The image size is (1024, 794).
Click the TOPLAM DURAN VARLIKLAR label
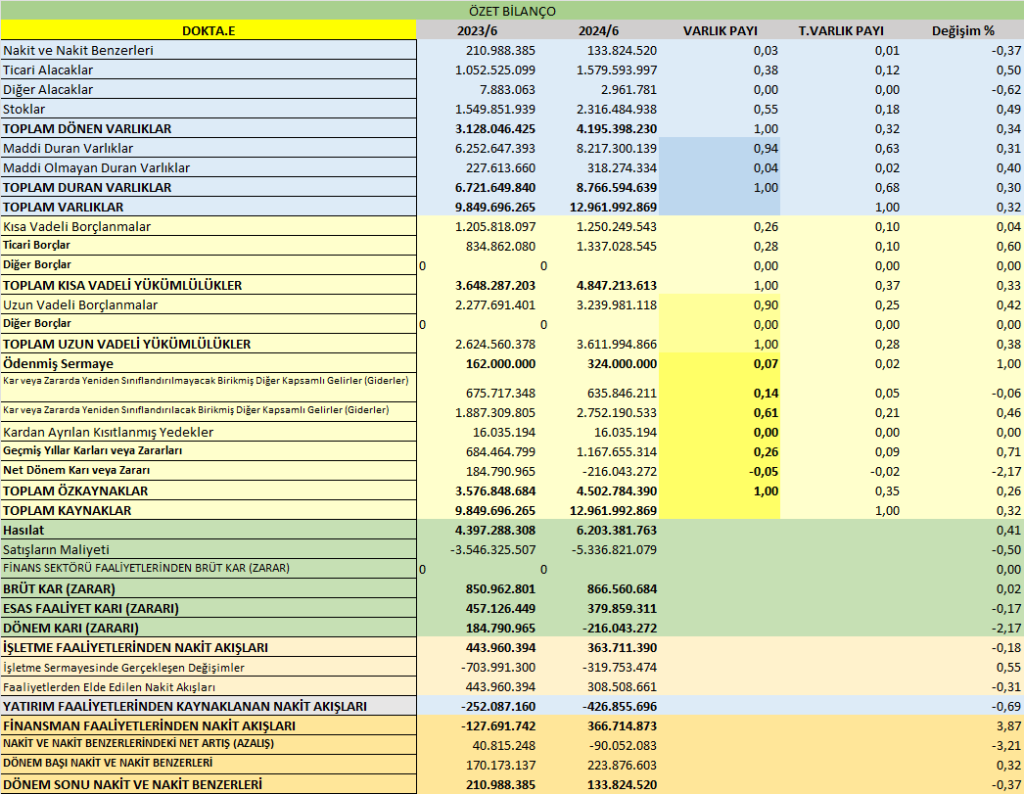point(208,187)
